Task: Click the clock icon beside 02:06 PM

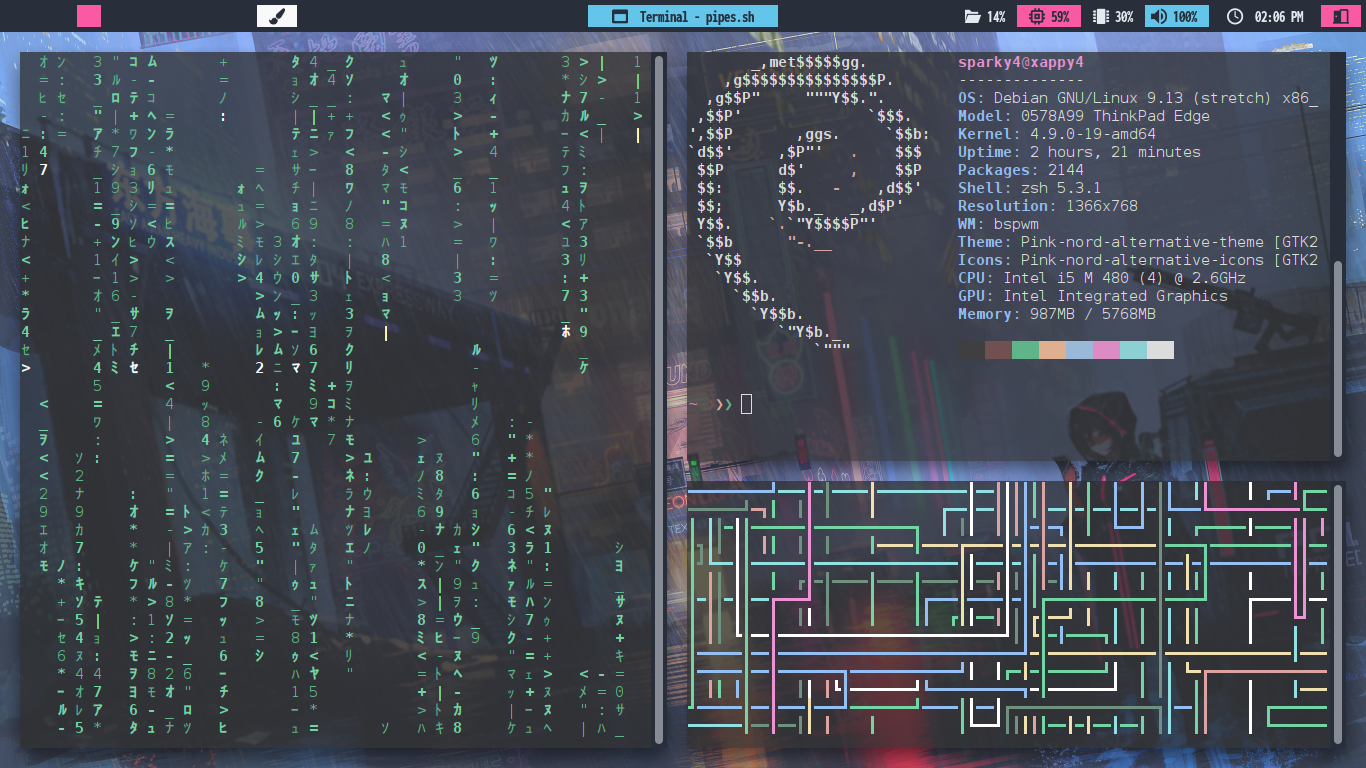Action: pos(1235,17)
